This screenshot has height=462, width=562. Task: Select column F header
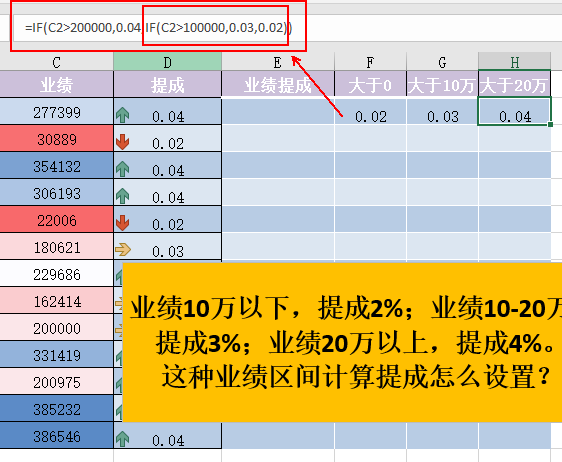370,62
